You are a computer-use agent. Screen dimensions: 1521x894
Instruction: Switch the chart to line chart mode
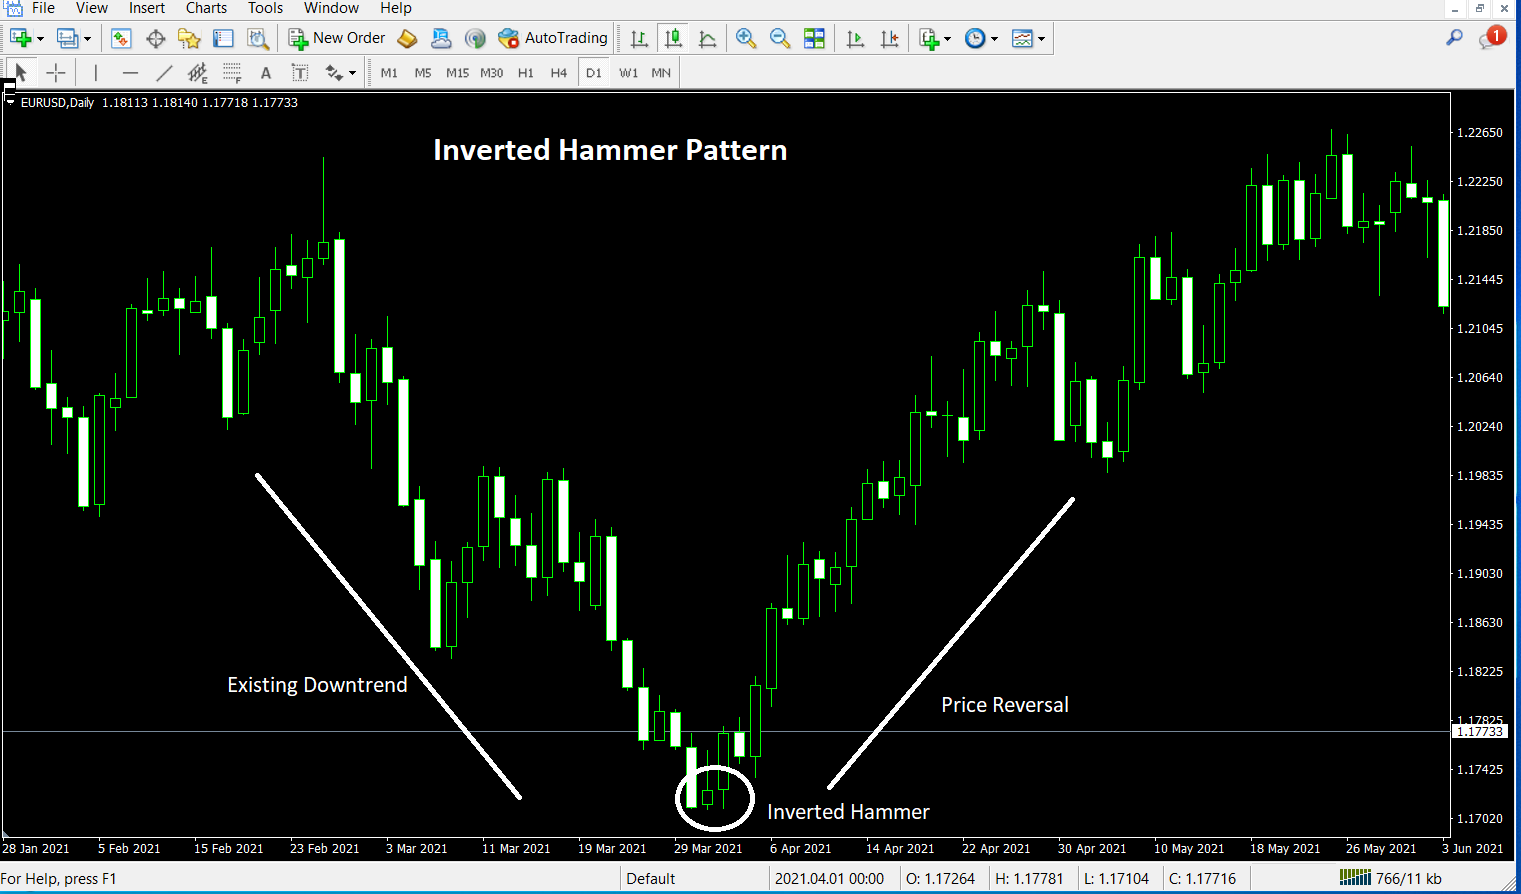click(x=707, y=38)
